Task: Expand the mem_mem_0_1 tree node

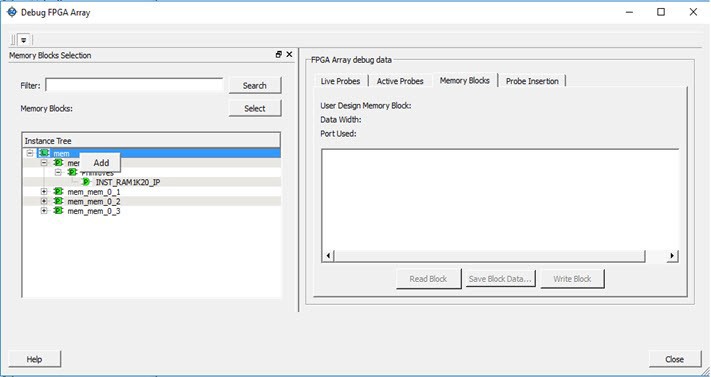Action: [44, 191]
